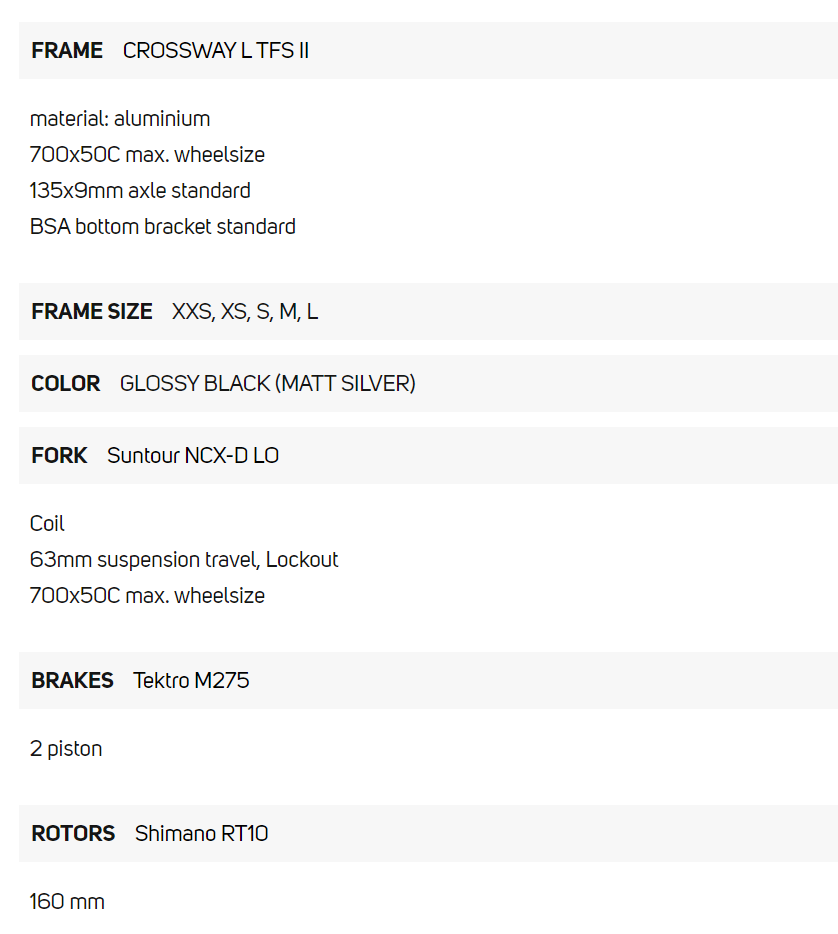838x934 pixels.
Task: Click max. wheelsize line under the fork section
Action: pyautogui.click(x=147, y=596)
